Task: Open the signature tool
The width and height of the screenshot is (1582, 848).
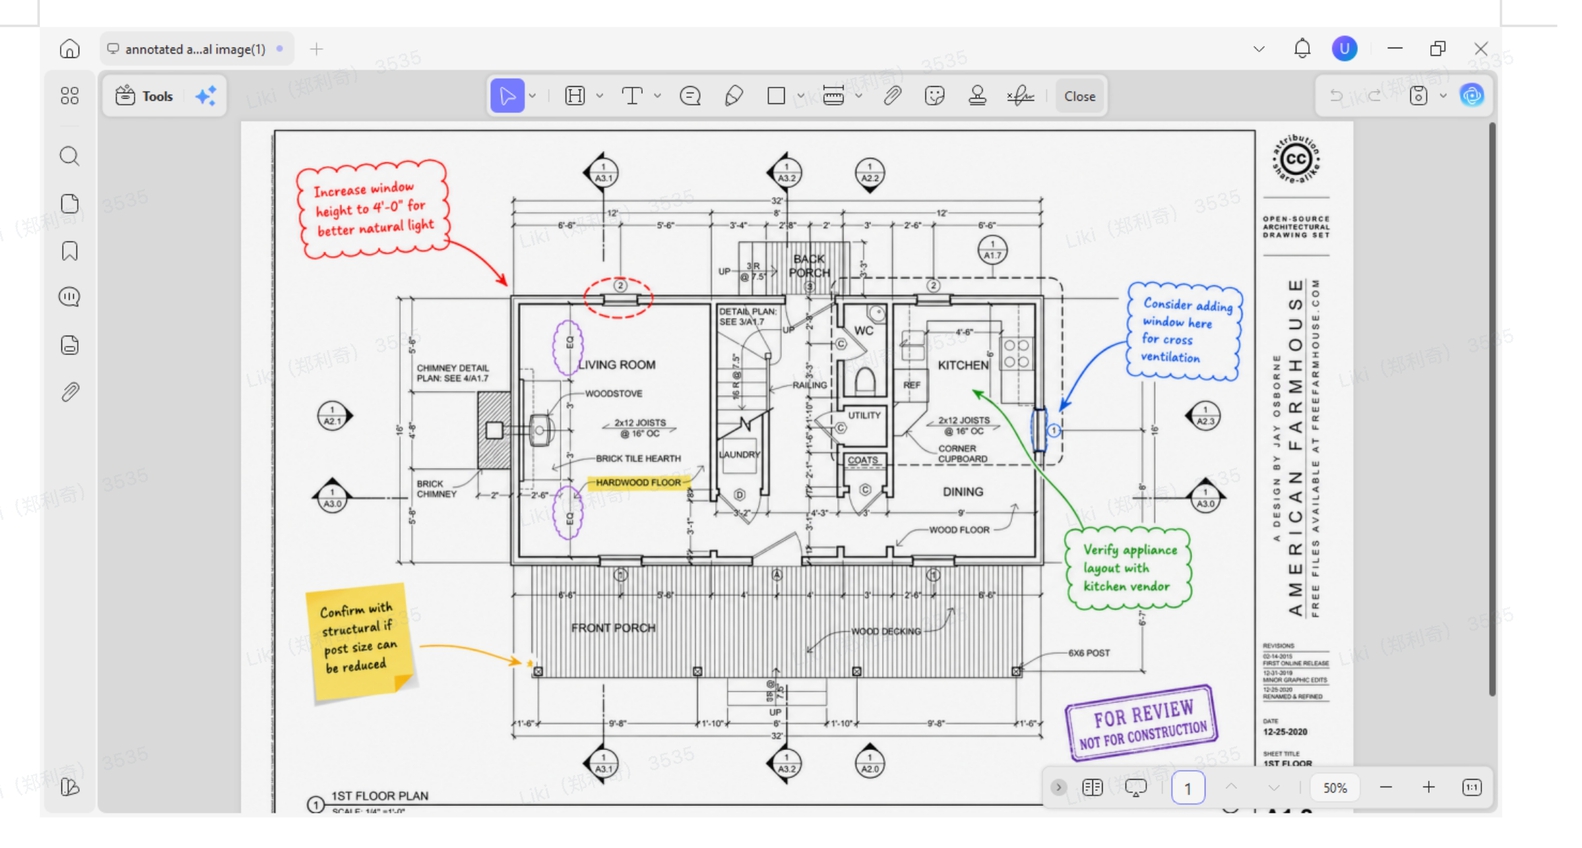Action: (1020, 96)
